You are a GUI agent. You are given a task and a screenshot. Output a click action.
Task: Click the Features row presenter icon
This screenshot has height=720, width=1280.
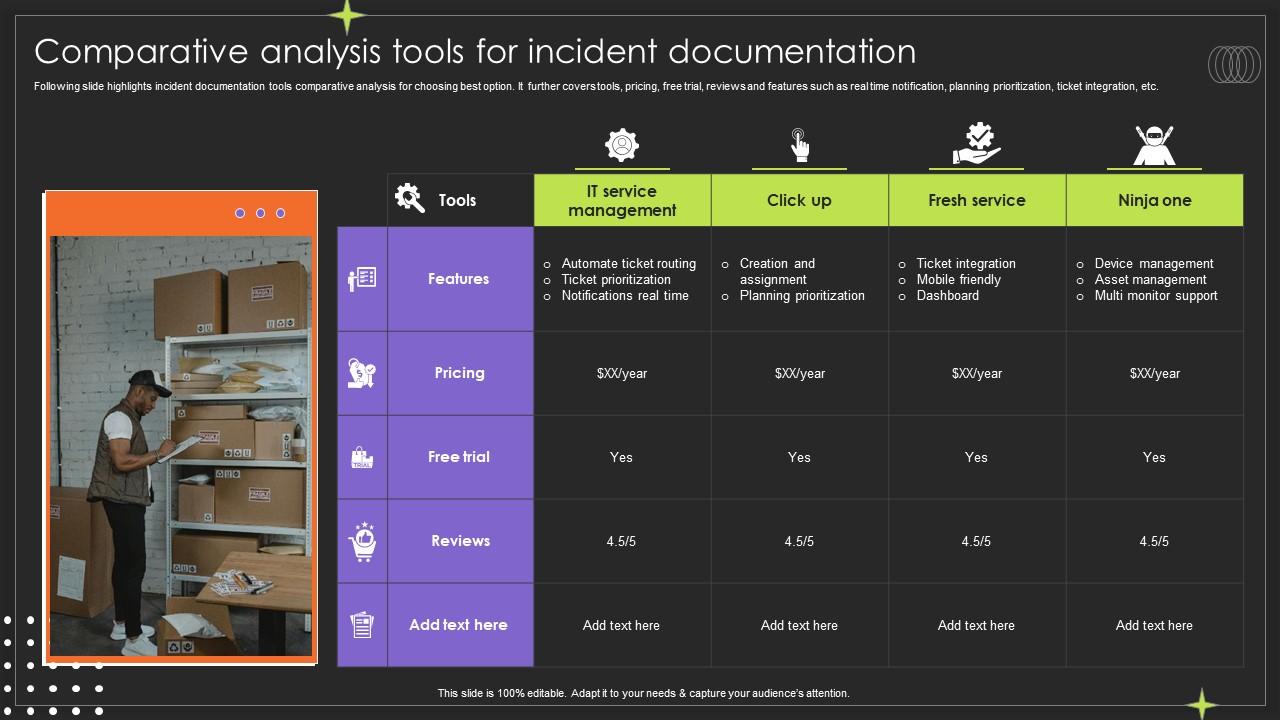pos(362,279)
